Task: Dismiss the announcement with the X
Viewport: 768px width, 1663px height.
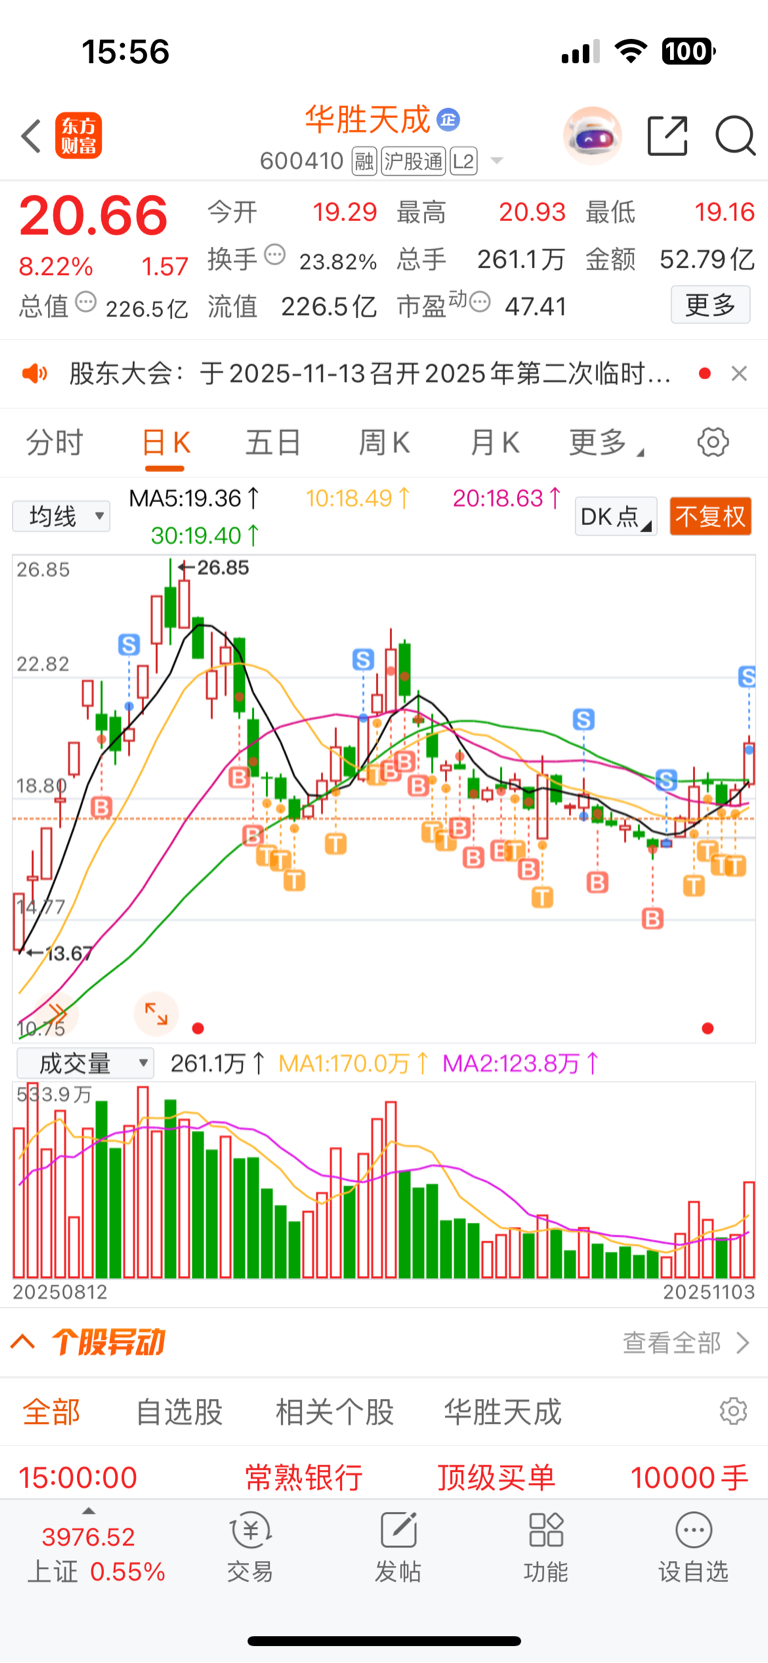Action: (739, 373)
